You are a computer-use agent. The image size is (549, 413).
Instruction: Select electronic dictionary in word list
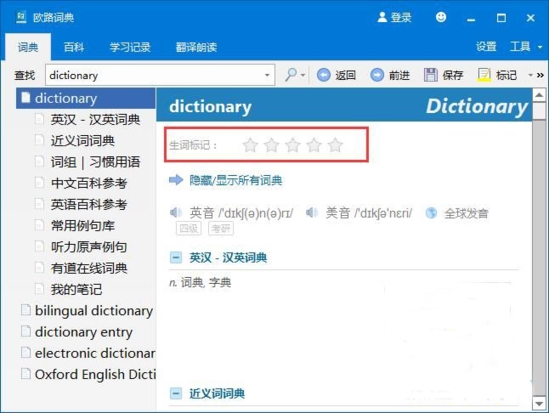click(x=95, y=353)
